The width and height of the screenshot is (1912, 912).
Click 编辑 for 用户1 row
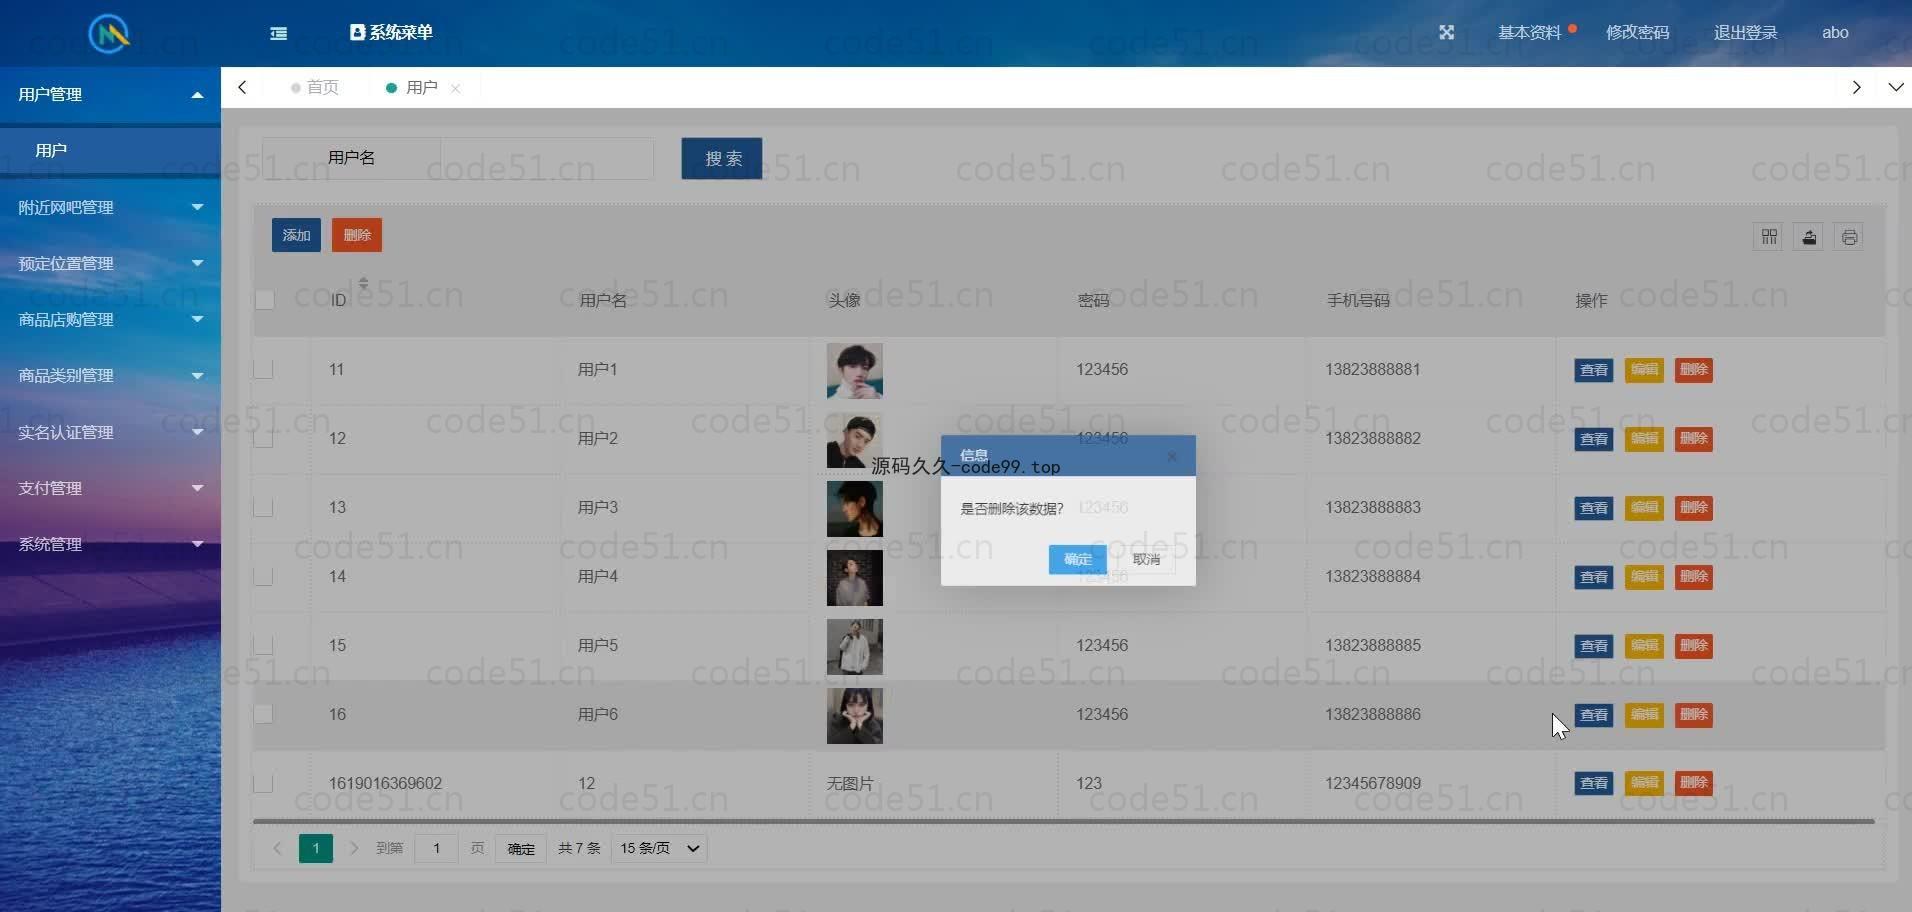click(1645, 370)
